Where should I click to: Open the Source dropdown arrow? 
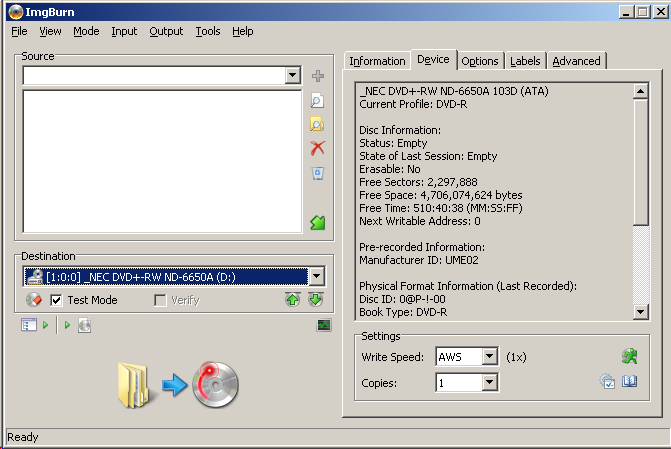293,76
